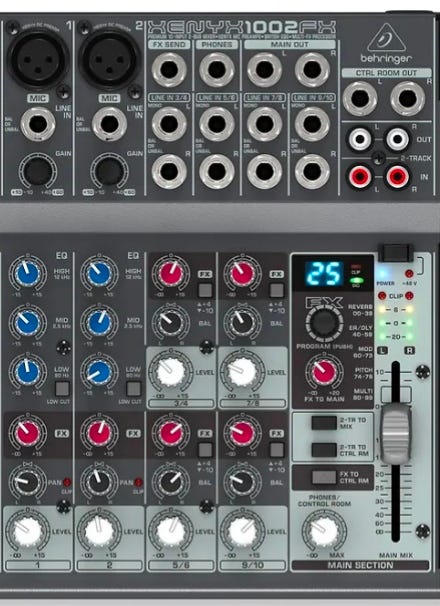
Task: Click the channel 2 MIC XLR input
Action: (x=109, y=58)
